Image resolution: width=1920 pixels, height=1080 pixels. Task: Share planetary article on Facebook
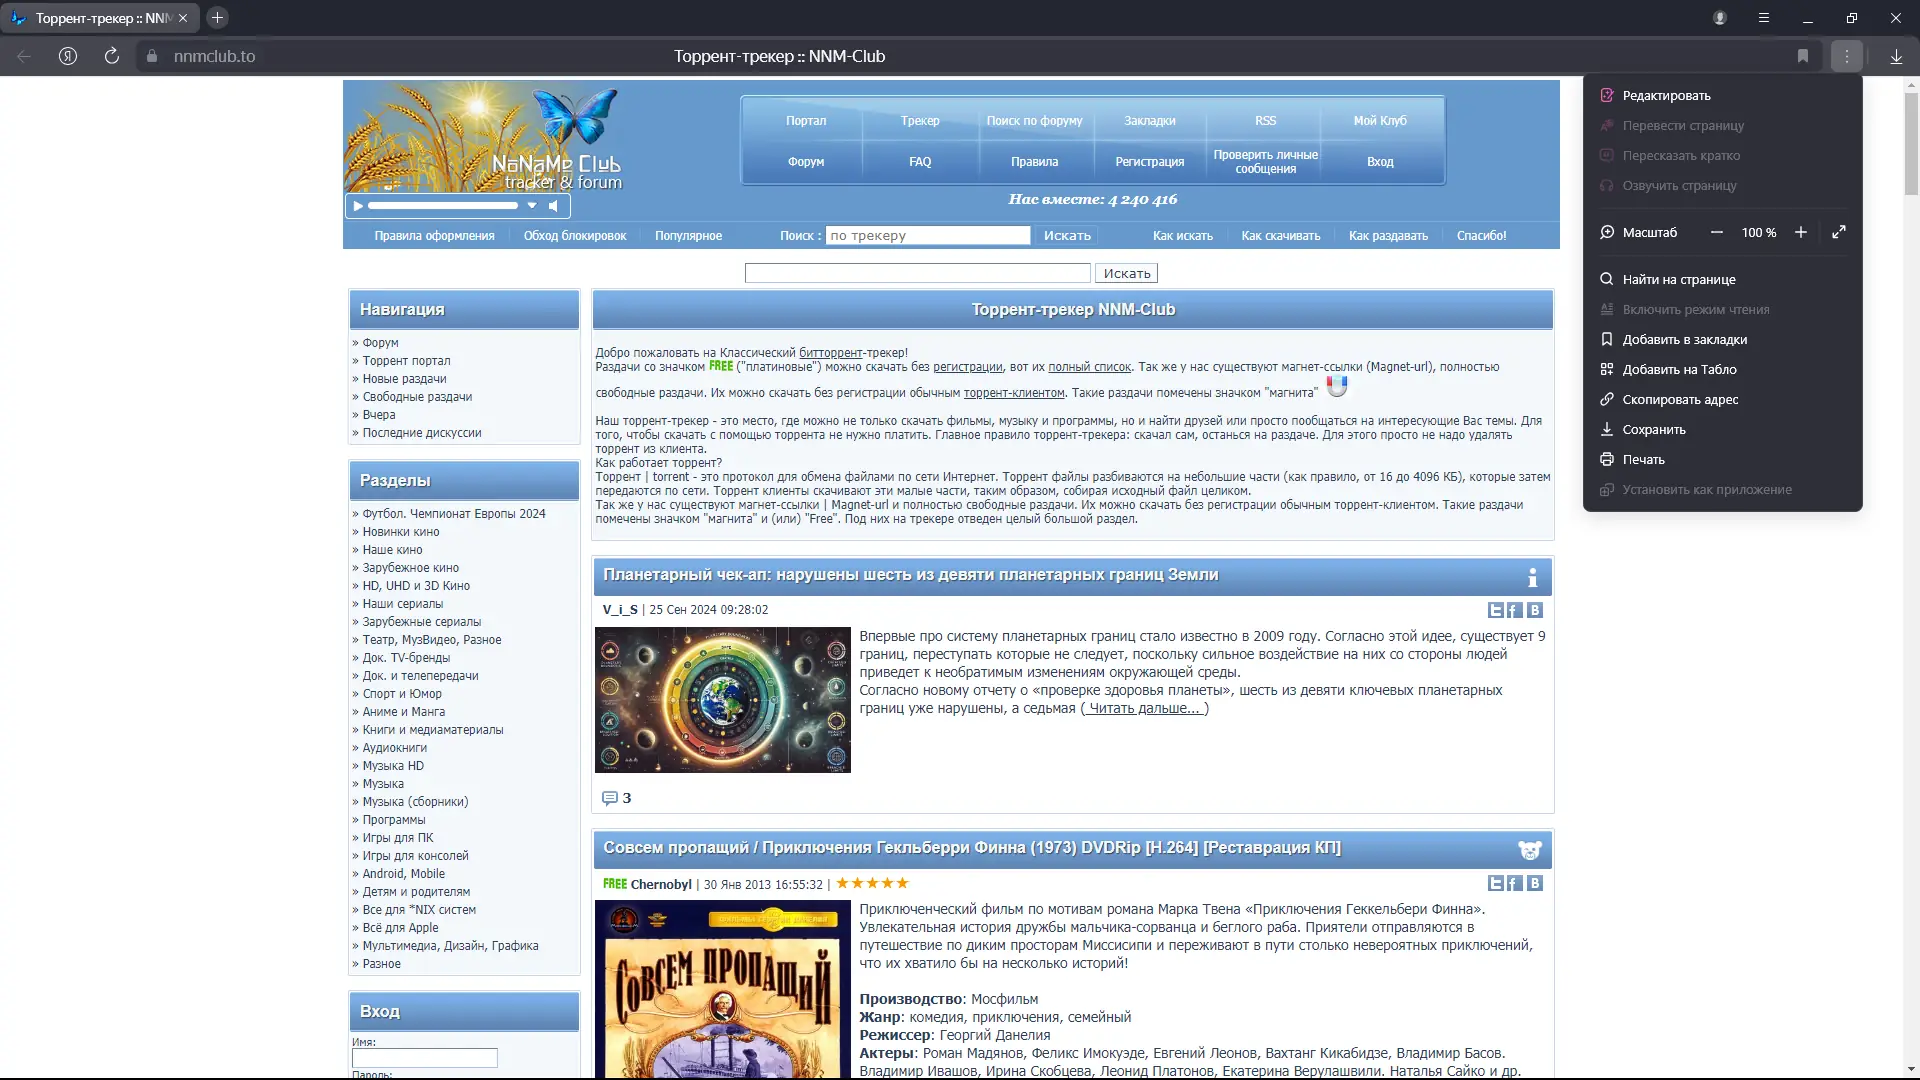pyautogui.click(x=1515, y=610)
